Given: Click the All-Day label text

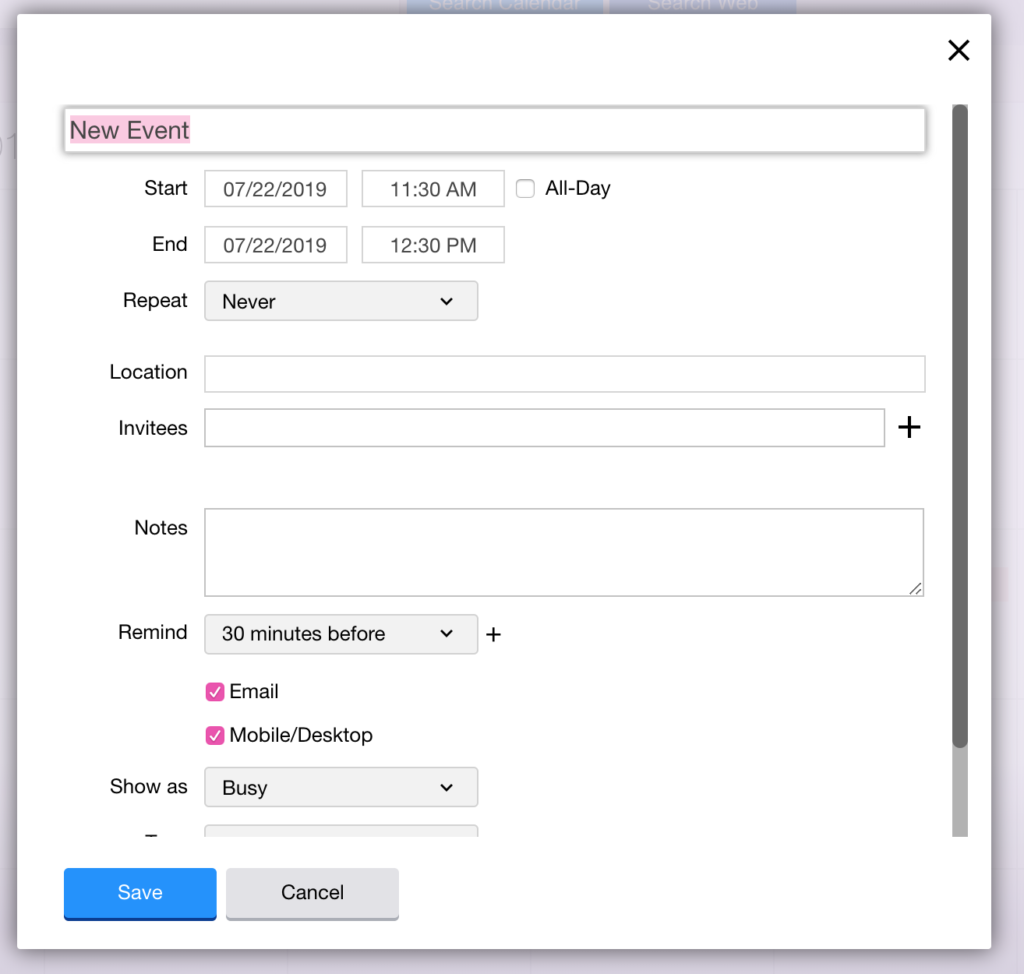Looking at the screenshot, I should tap(578, 188).
